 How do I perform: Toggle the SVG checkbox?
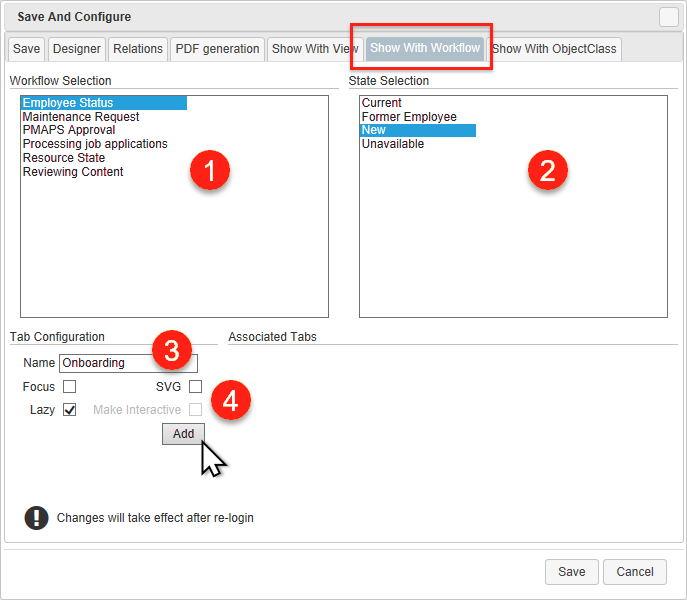click(x=195, y=386)
